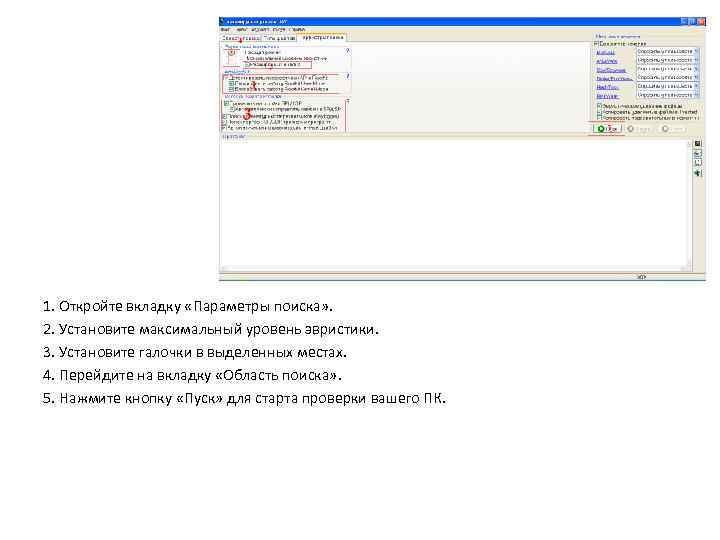The width and height of the screenshot is (720, 540).
Task: Toggle Эвристическое удаление файлов checkbox
Action: (599, 106)
